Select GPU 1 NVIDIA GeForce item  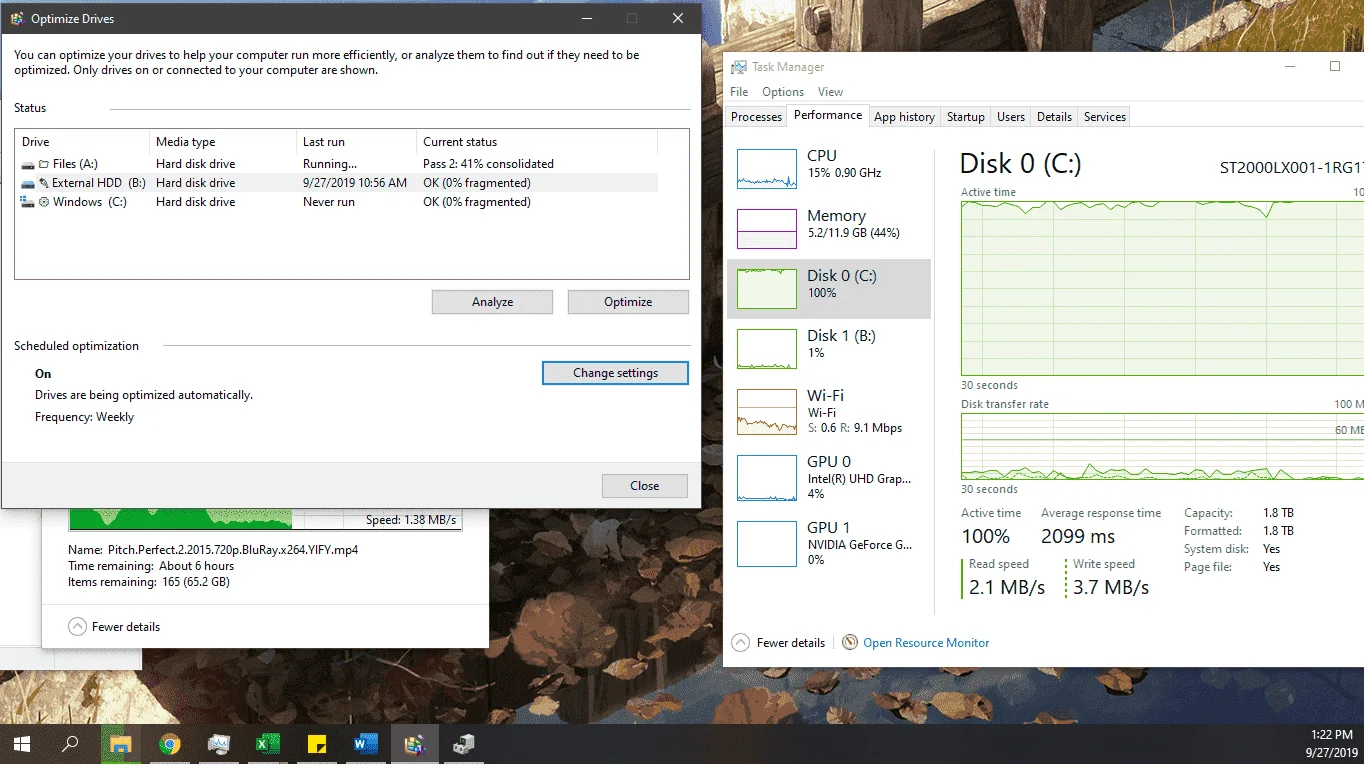[829, 543]
